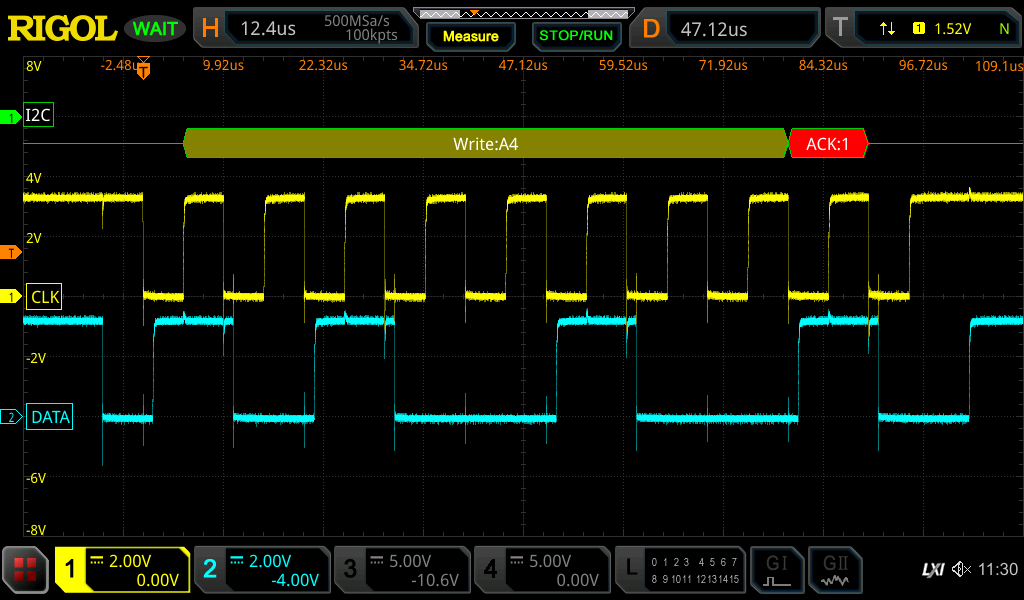The image size is (1024, 600).
Task: Toggle channel 2 with -4.00V offset
Action: [262, 570]
